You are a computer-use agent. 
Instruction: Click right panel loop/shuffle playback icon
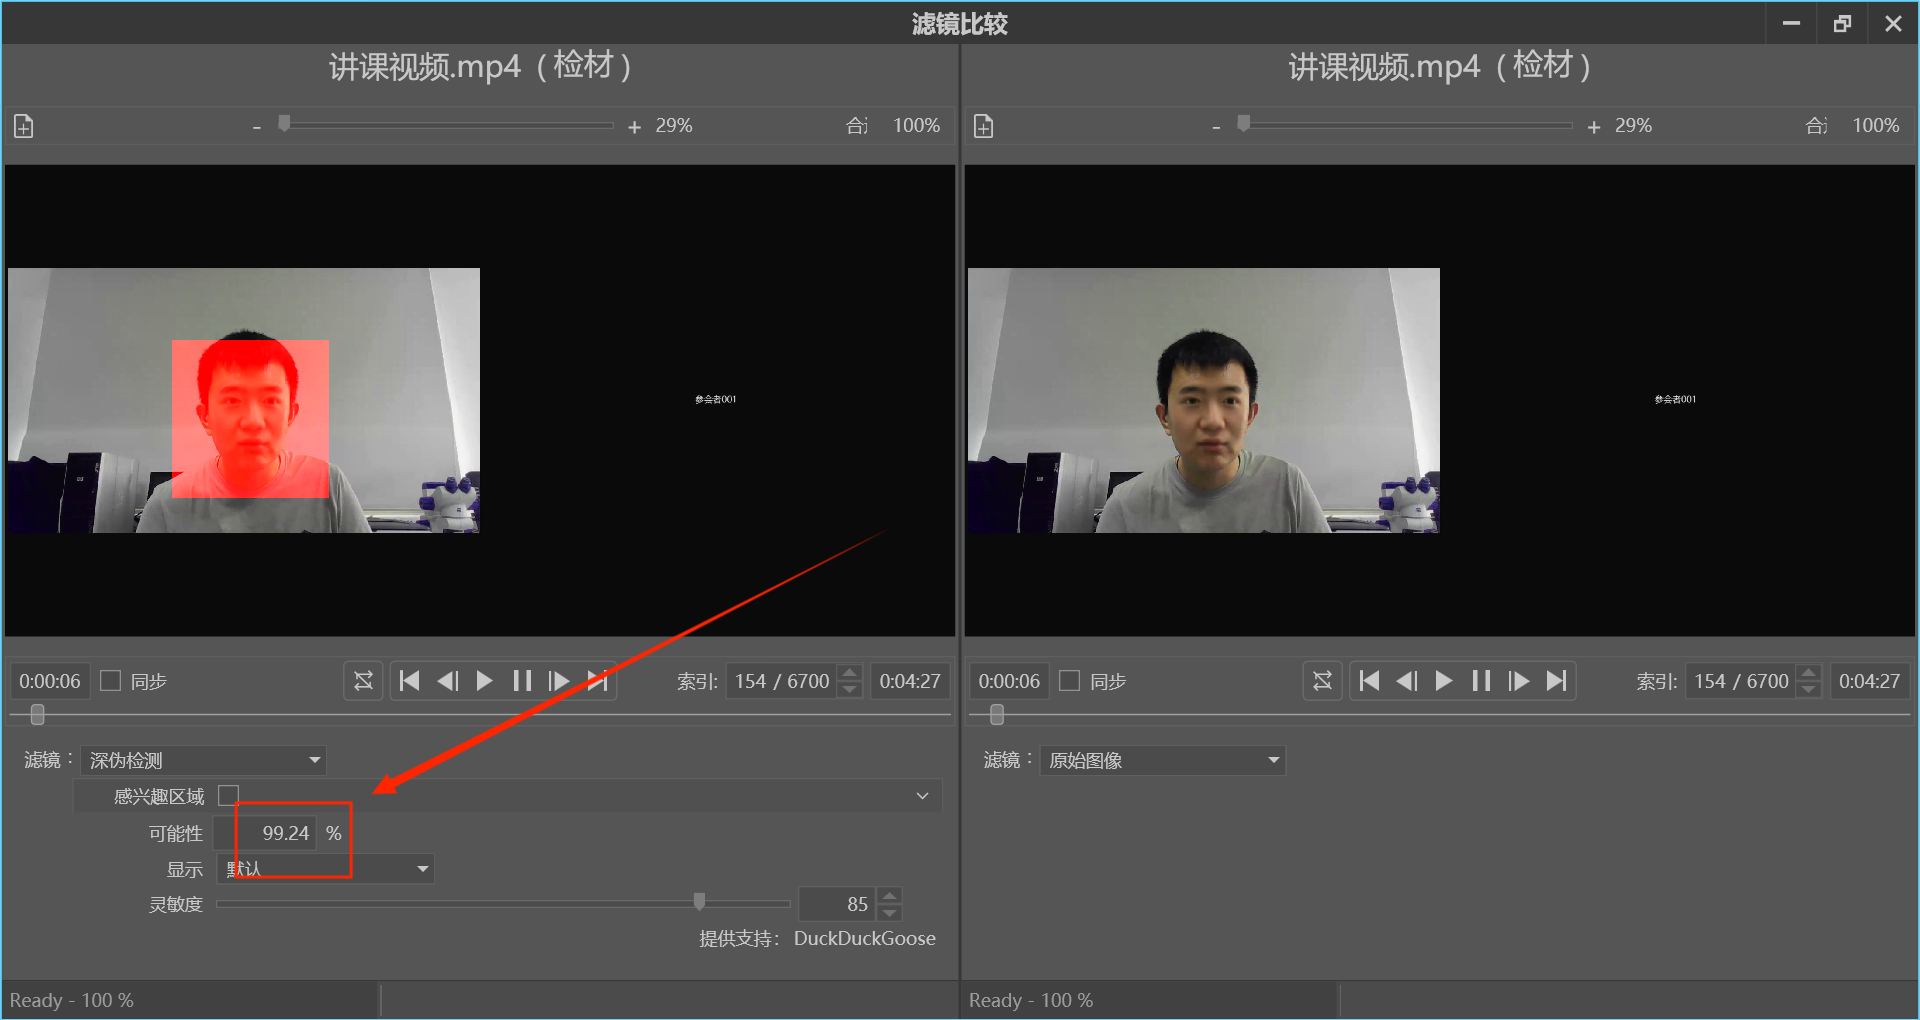tap(1322, 681)
